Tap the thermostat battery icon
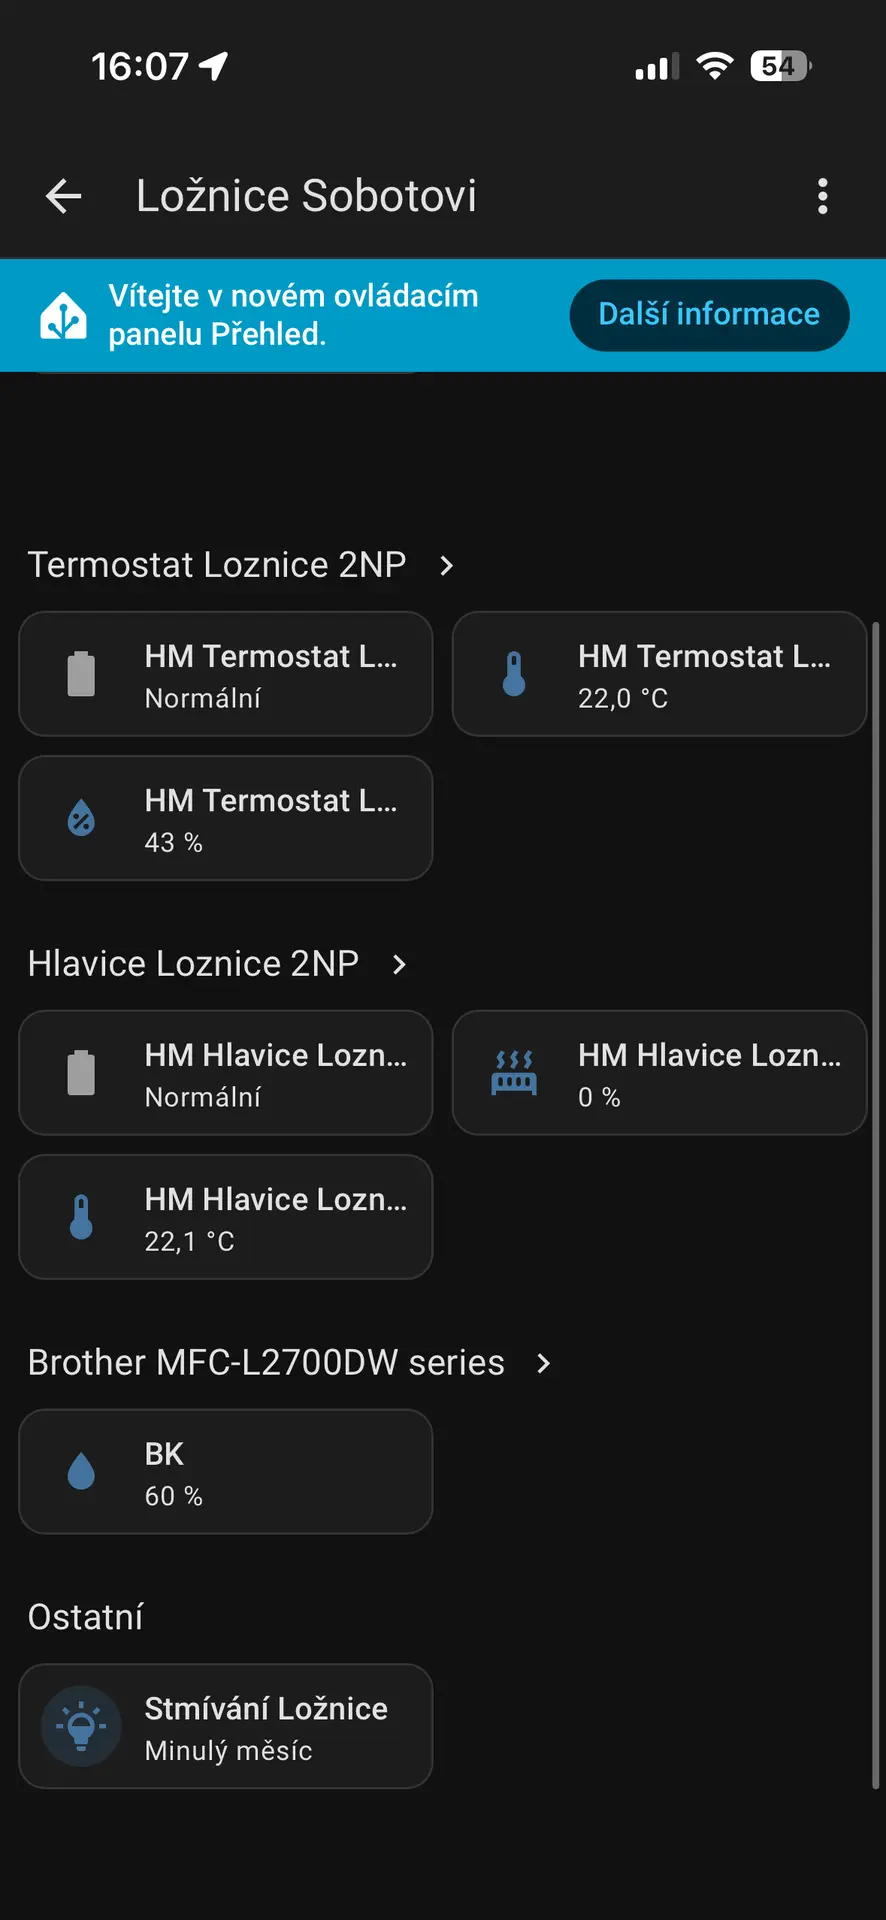The image size is (886, 1920). click(x=81, y=674)
